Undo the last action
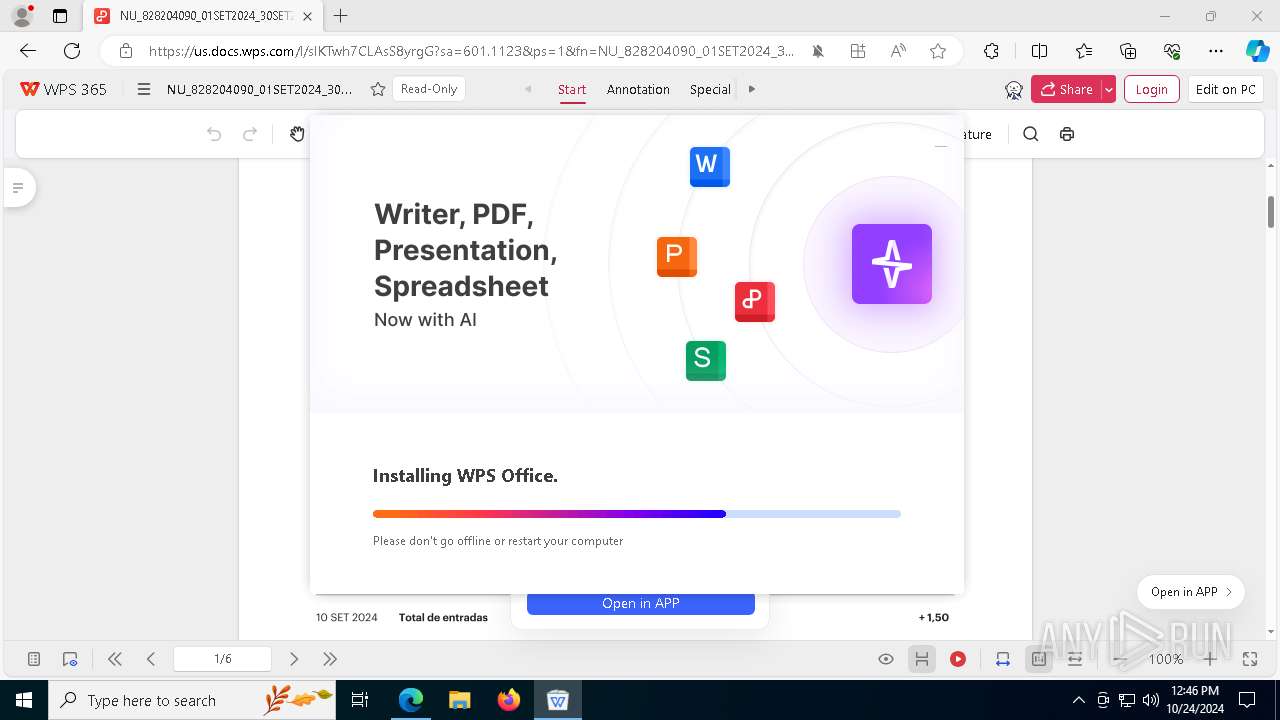This screenshot has width=1280, height=720. click(x=214, y=134)
